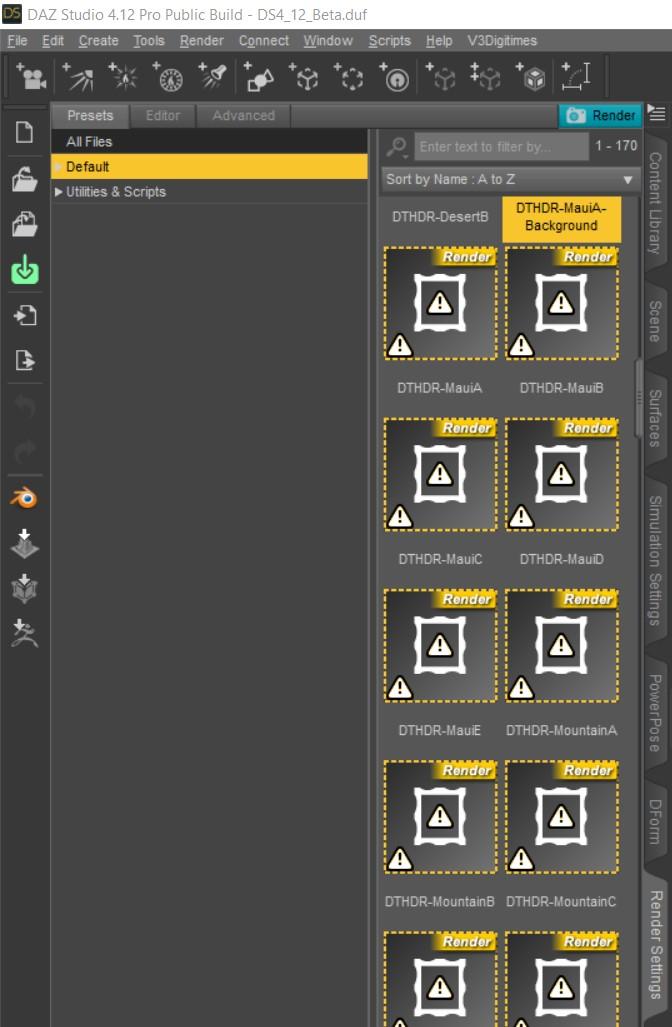Open the DForm side tab
This screenshot has width=672, height=1027.
click(x=655, y=821)
